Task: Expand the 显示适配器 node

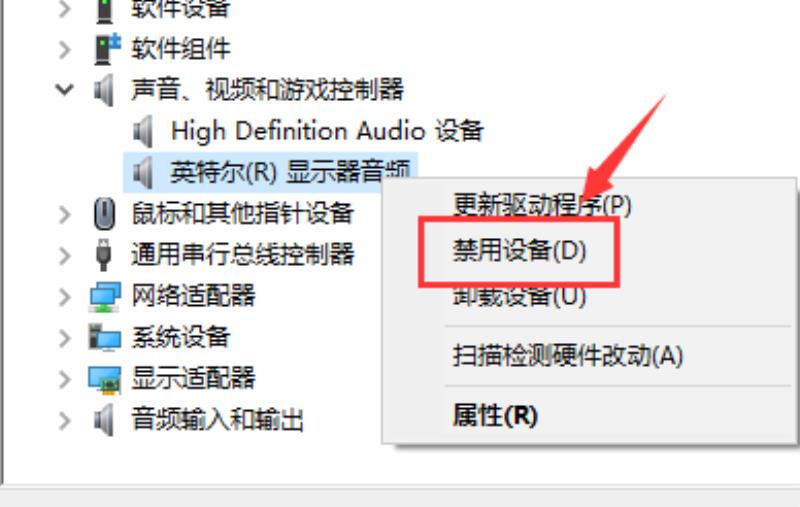Action: click(65, 379)
